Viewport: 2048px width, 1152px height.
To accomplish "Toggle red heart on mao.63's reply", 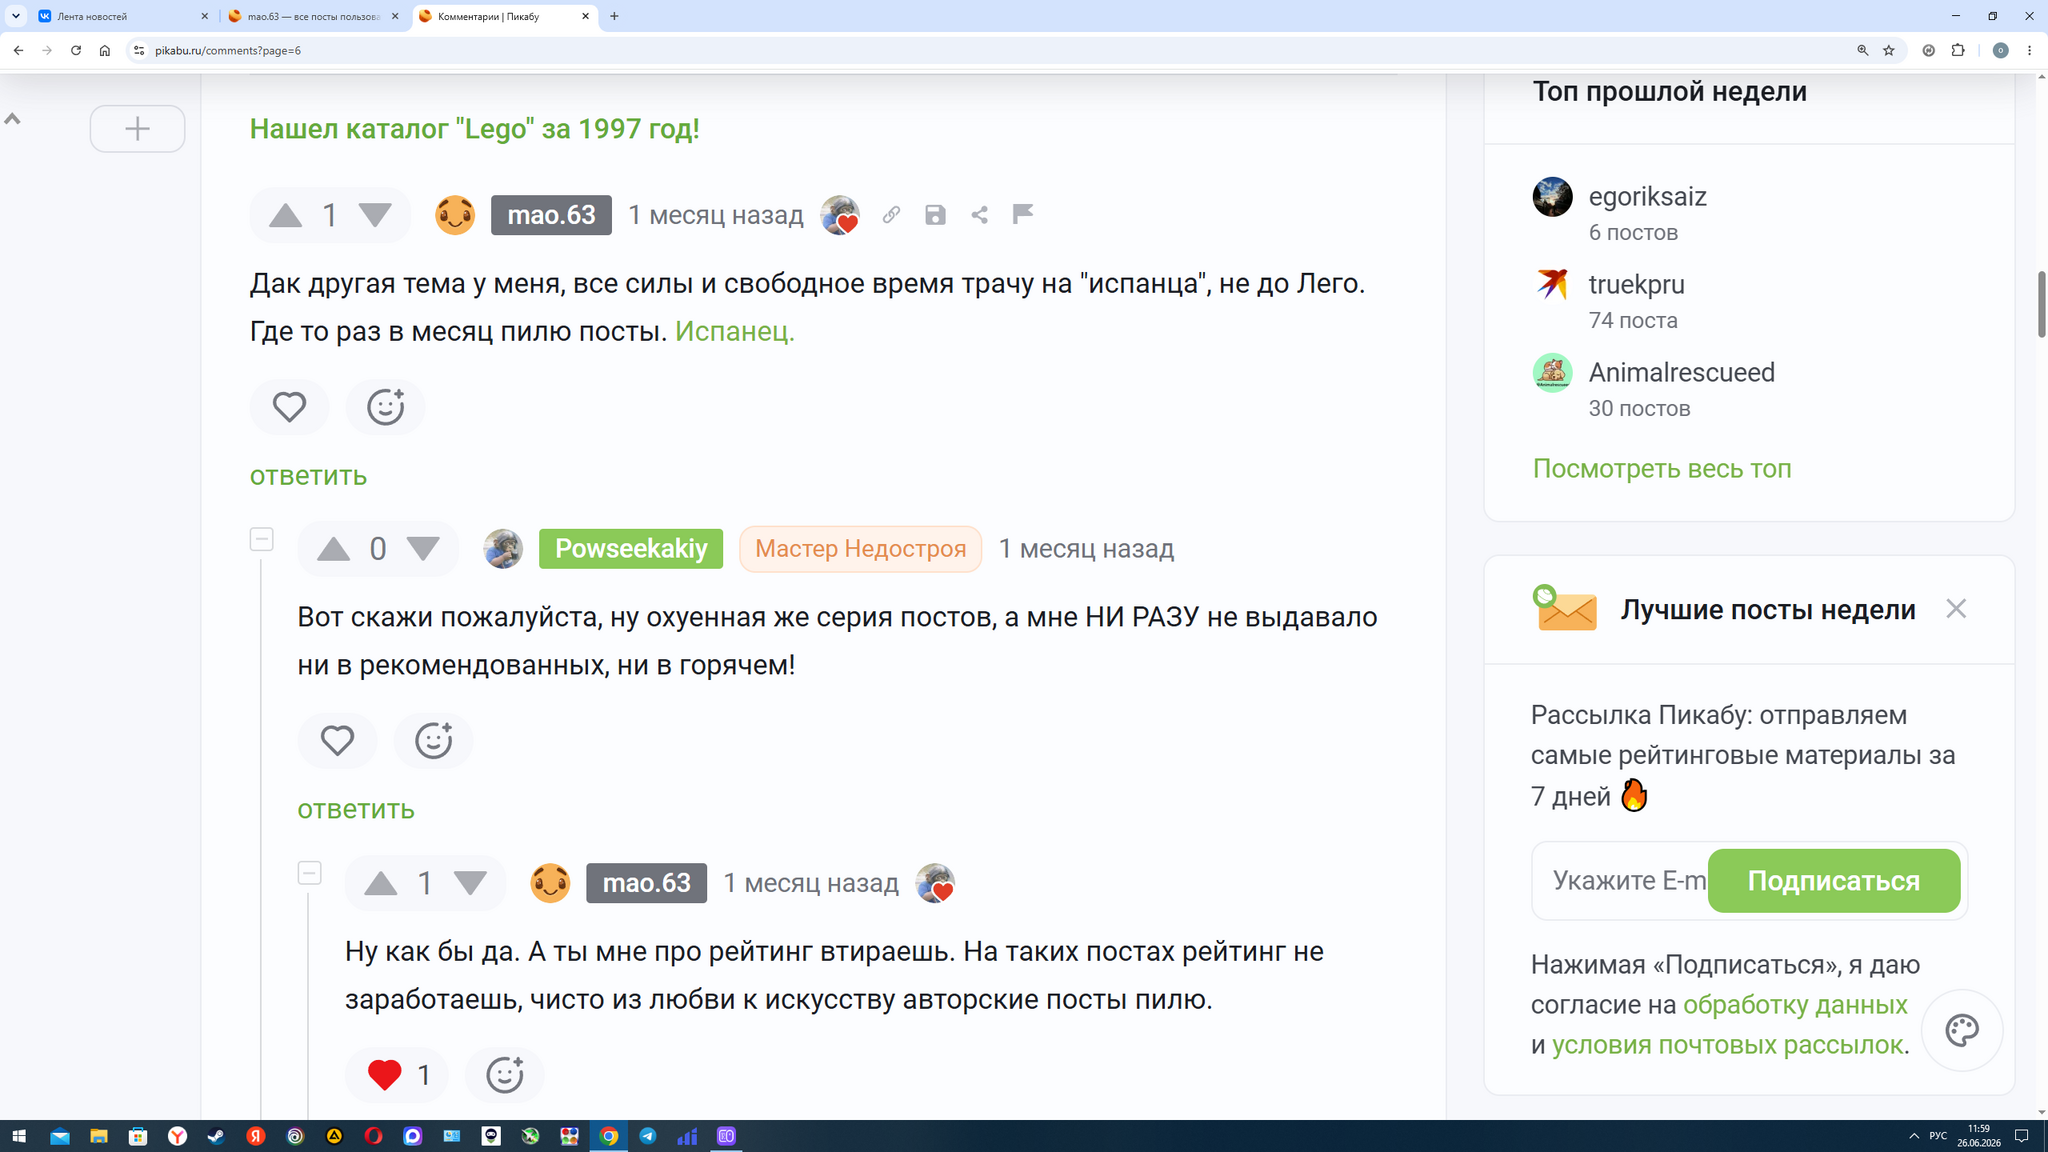I will point(385,1075).
